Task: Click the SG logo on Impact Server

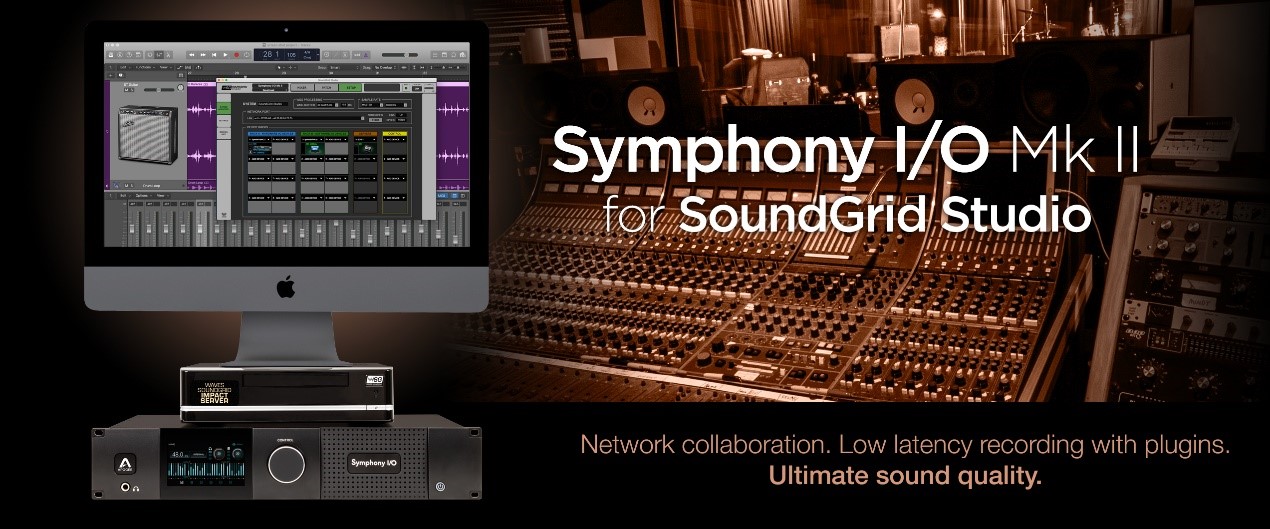Action: (378, 380)
